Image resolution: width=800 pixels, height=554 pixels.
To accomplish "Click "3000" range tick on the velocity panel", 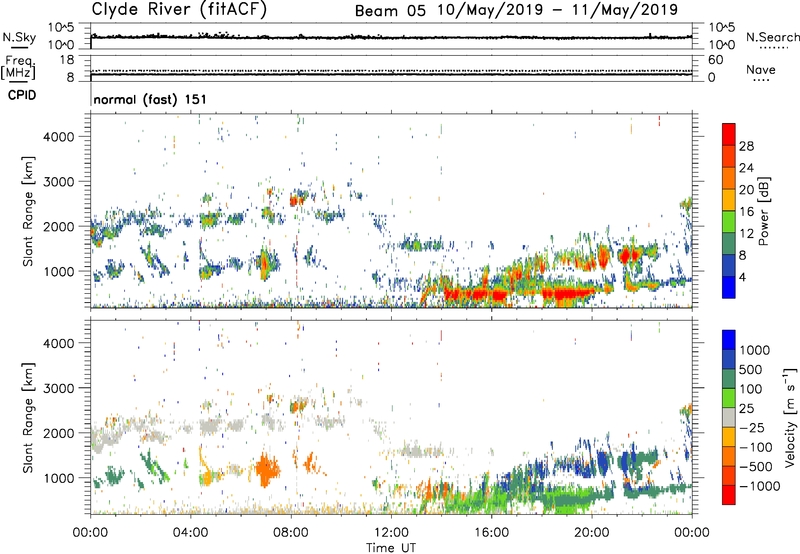I will click(58, 388).
